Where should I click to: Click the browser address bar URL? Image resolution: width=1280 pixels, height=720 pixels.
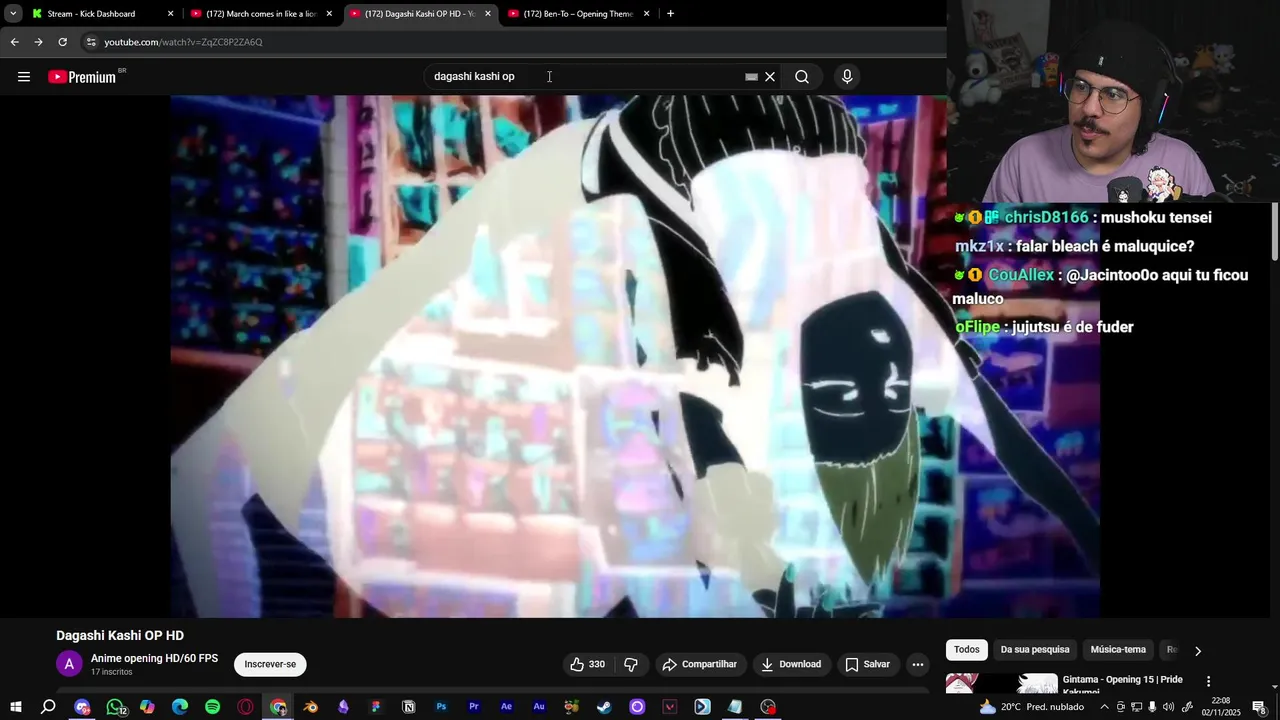pos(183,42)
